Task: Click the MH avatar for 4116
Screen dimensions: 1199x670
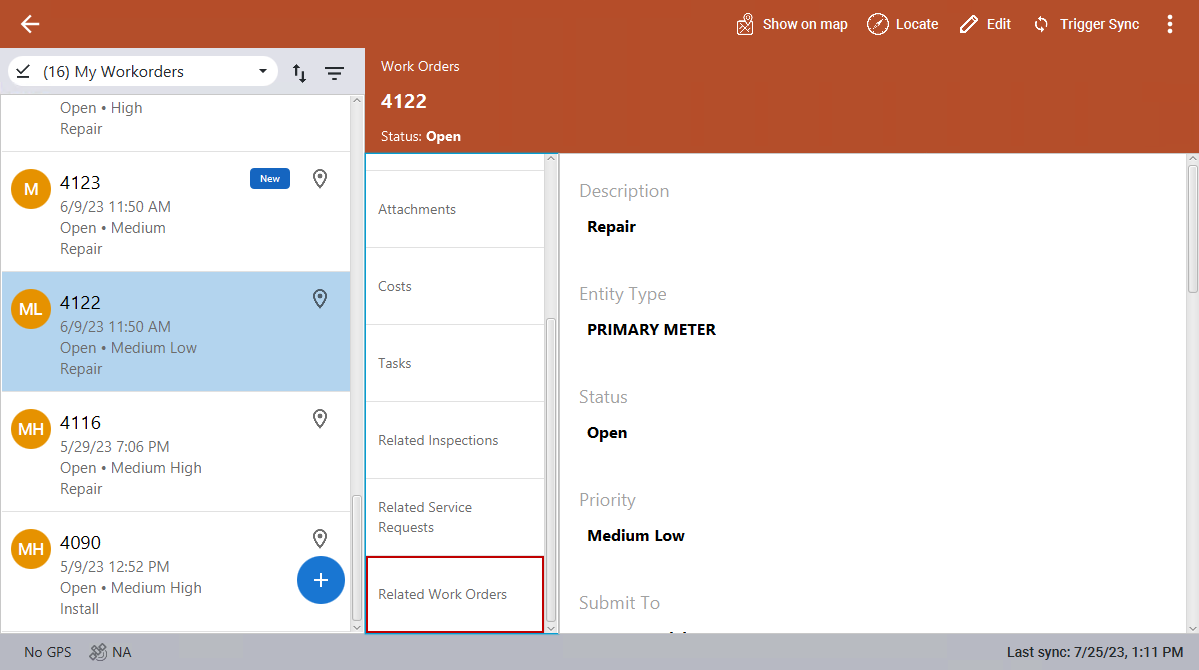Action: click(x=31, y=429)
